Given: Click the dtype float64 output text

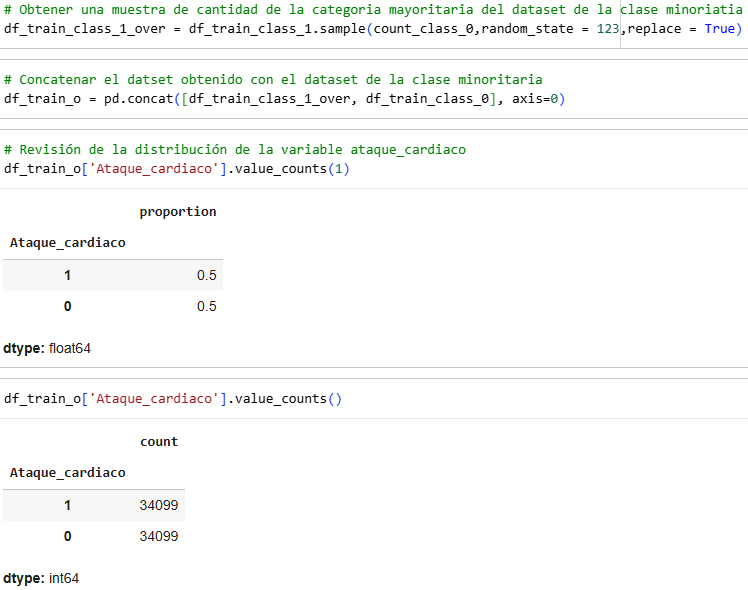Looking at the screenshot, I should point(47,349).
